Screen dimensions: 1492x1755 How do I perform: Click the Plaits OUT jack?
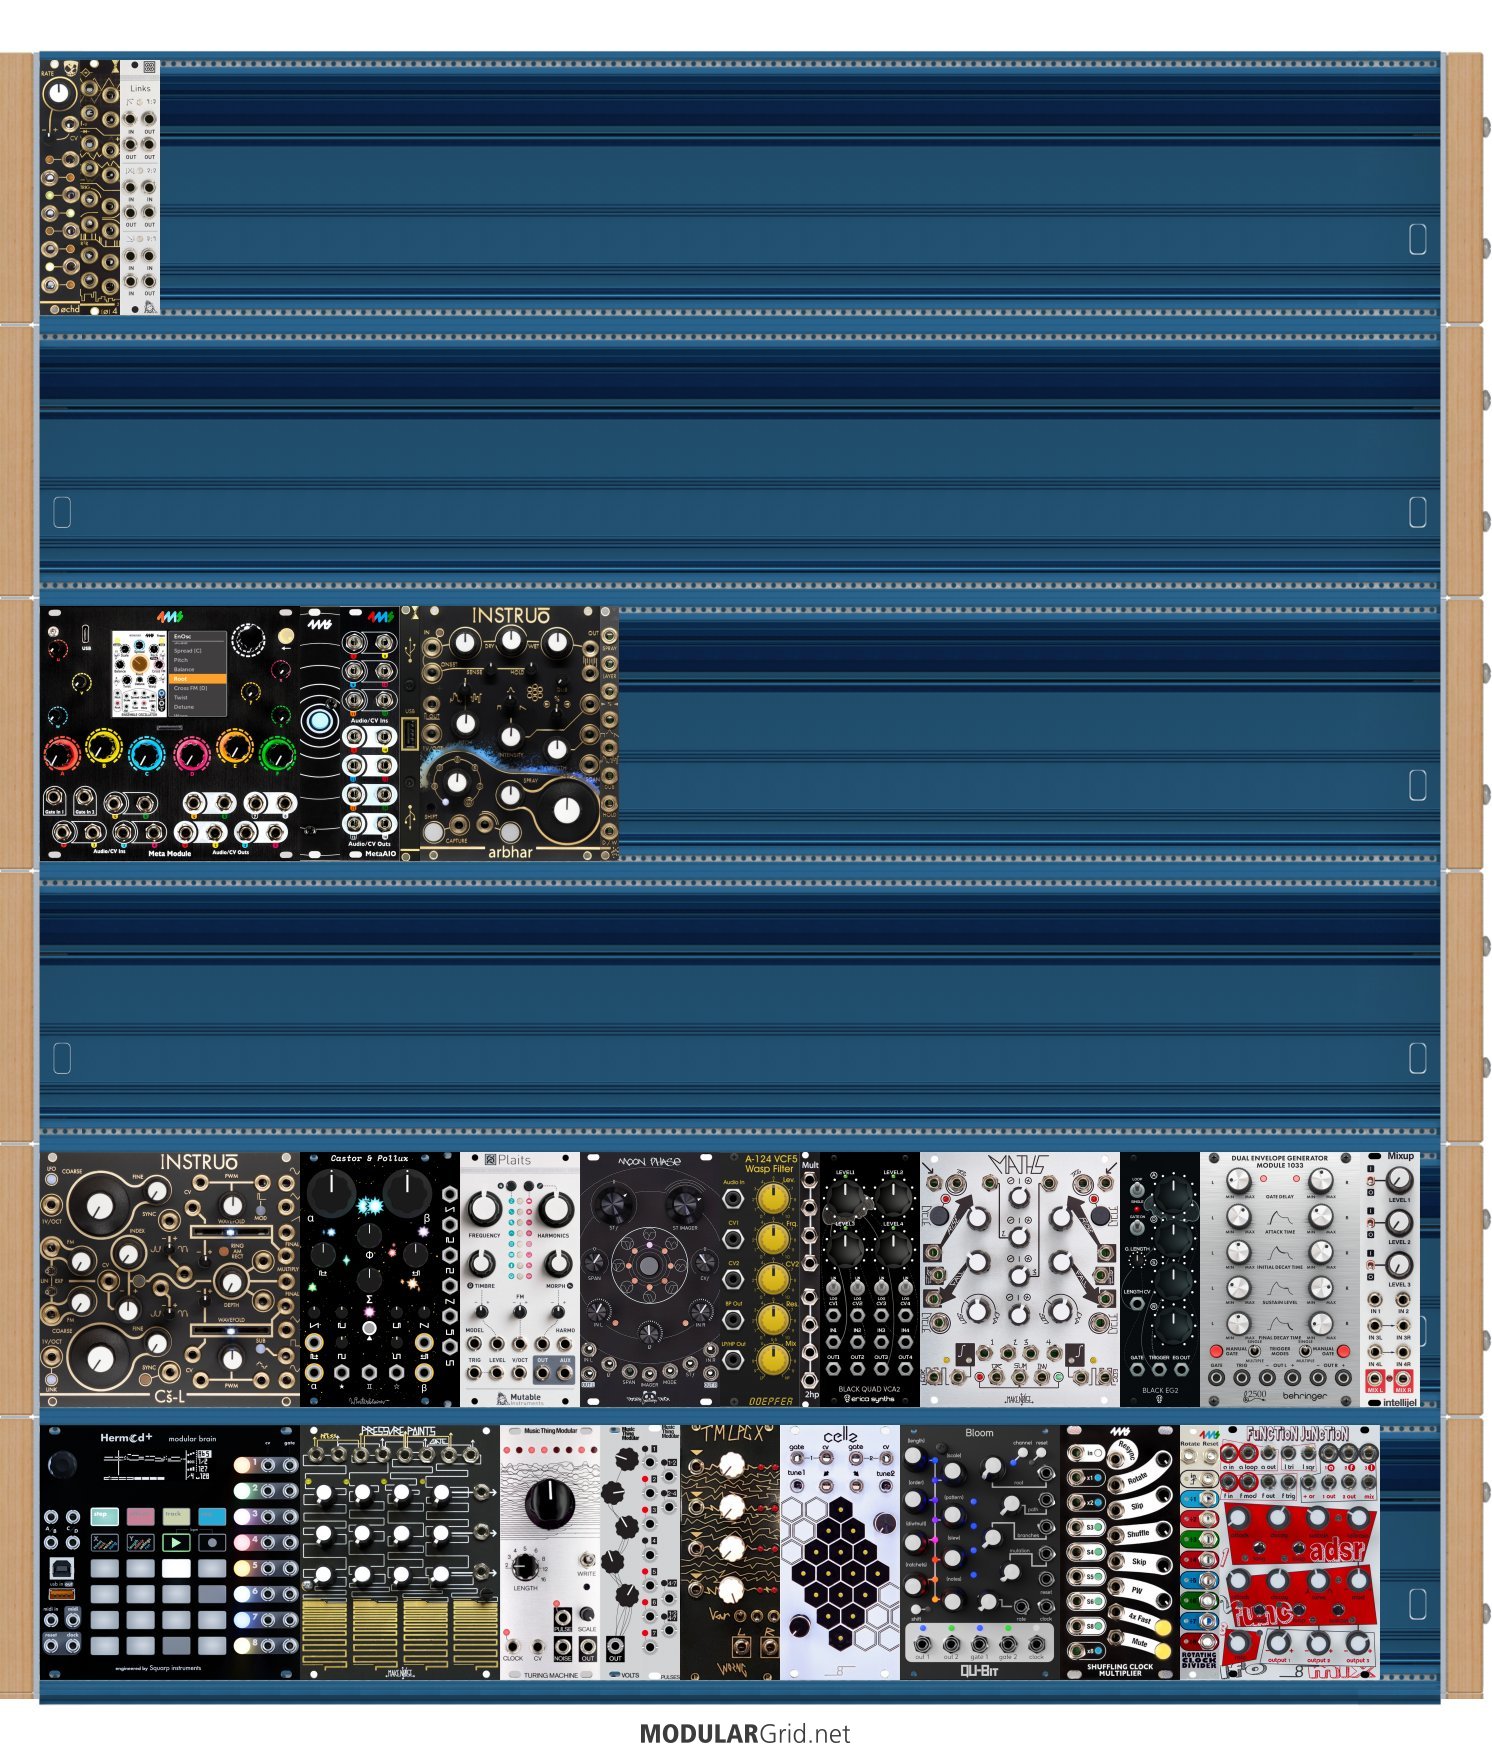coord(543,1373)
